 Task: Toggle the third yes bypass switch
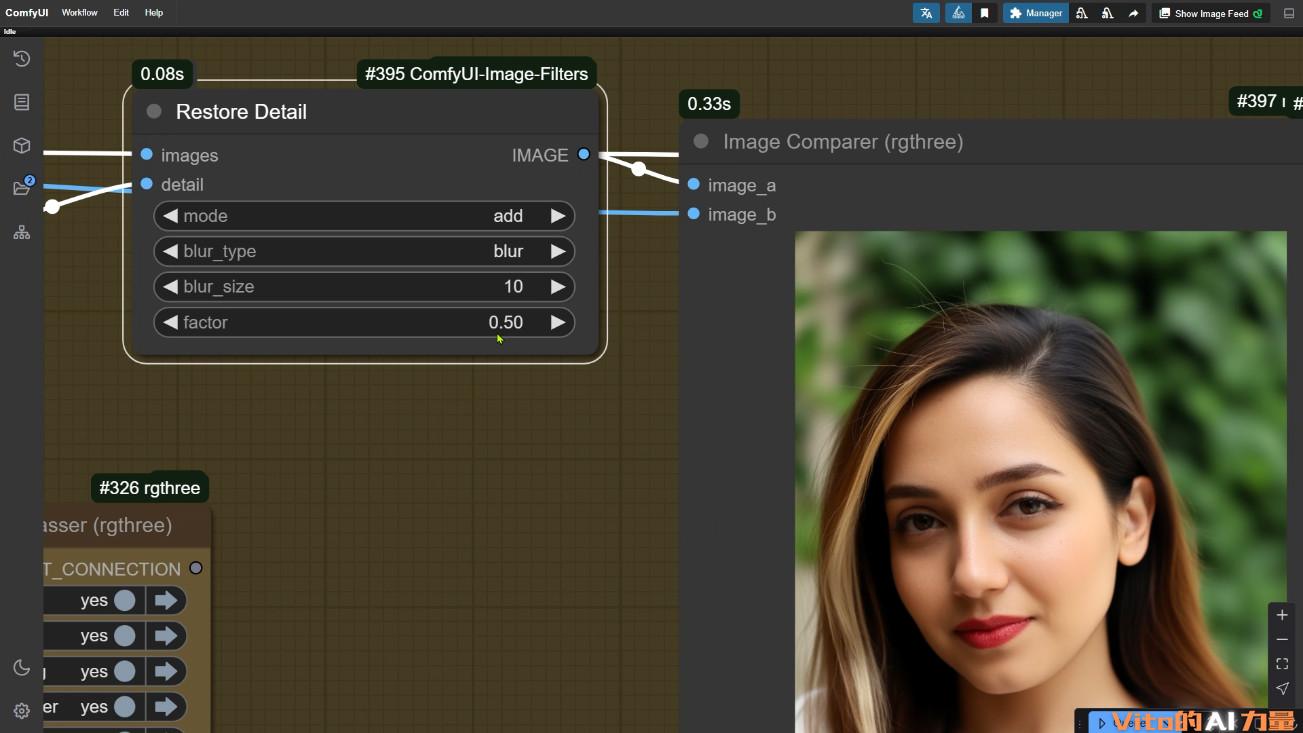[125, 671]
